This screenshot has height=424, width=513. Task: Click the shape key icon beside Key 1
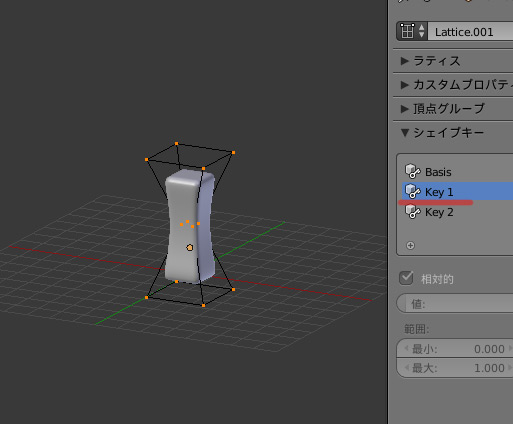coord(412,191)
